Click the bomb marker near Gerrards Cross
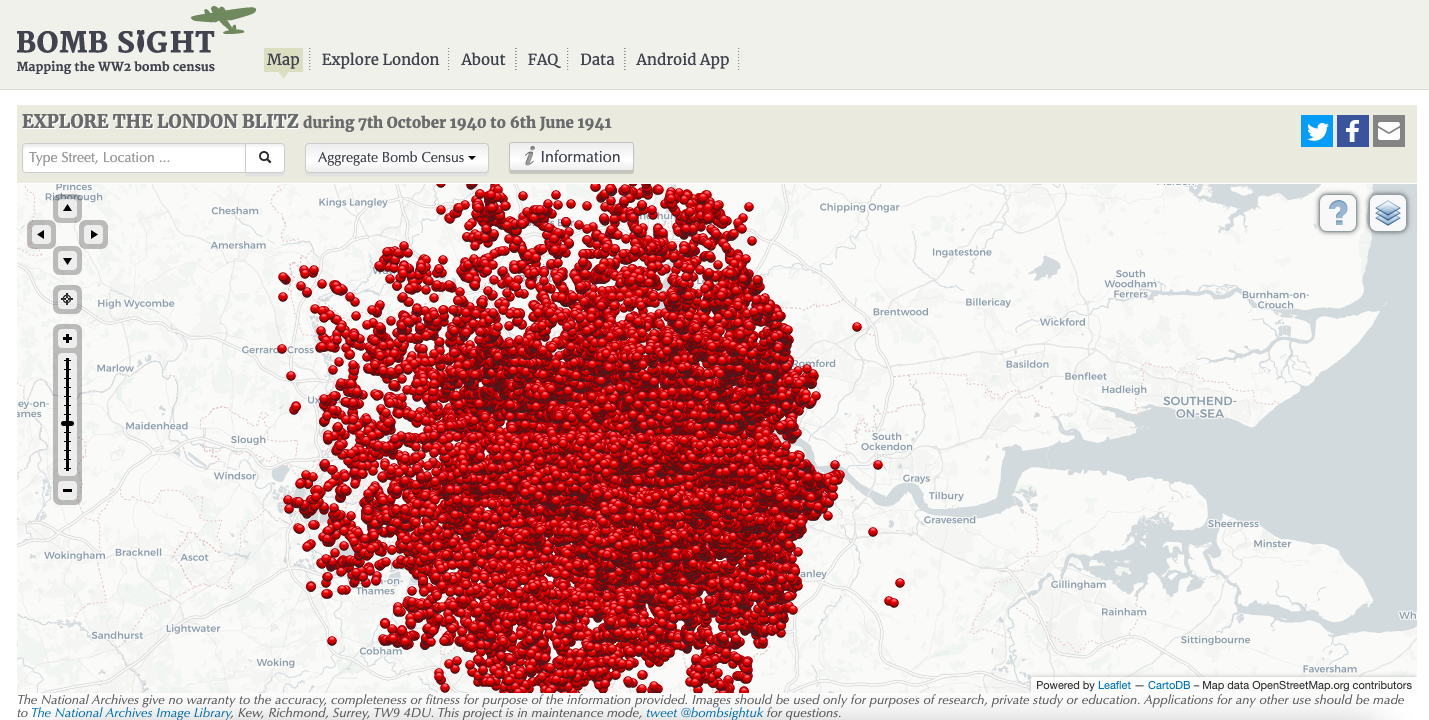Image resolution: width=1429 pixels, height=720 pixels. click(282, 349)
